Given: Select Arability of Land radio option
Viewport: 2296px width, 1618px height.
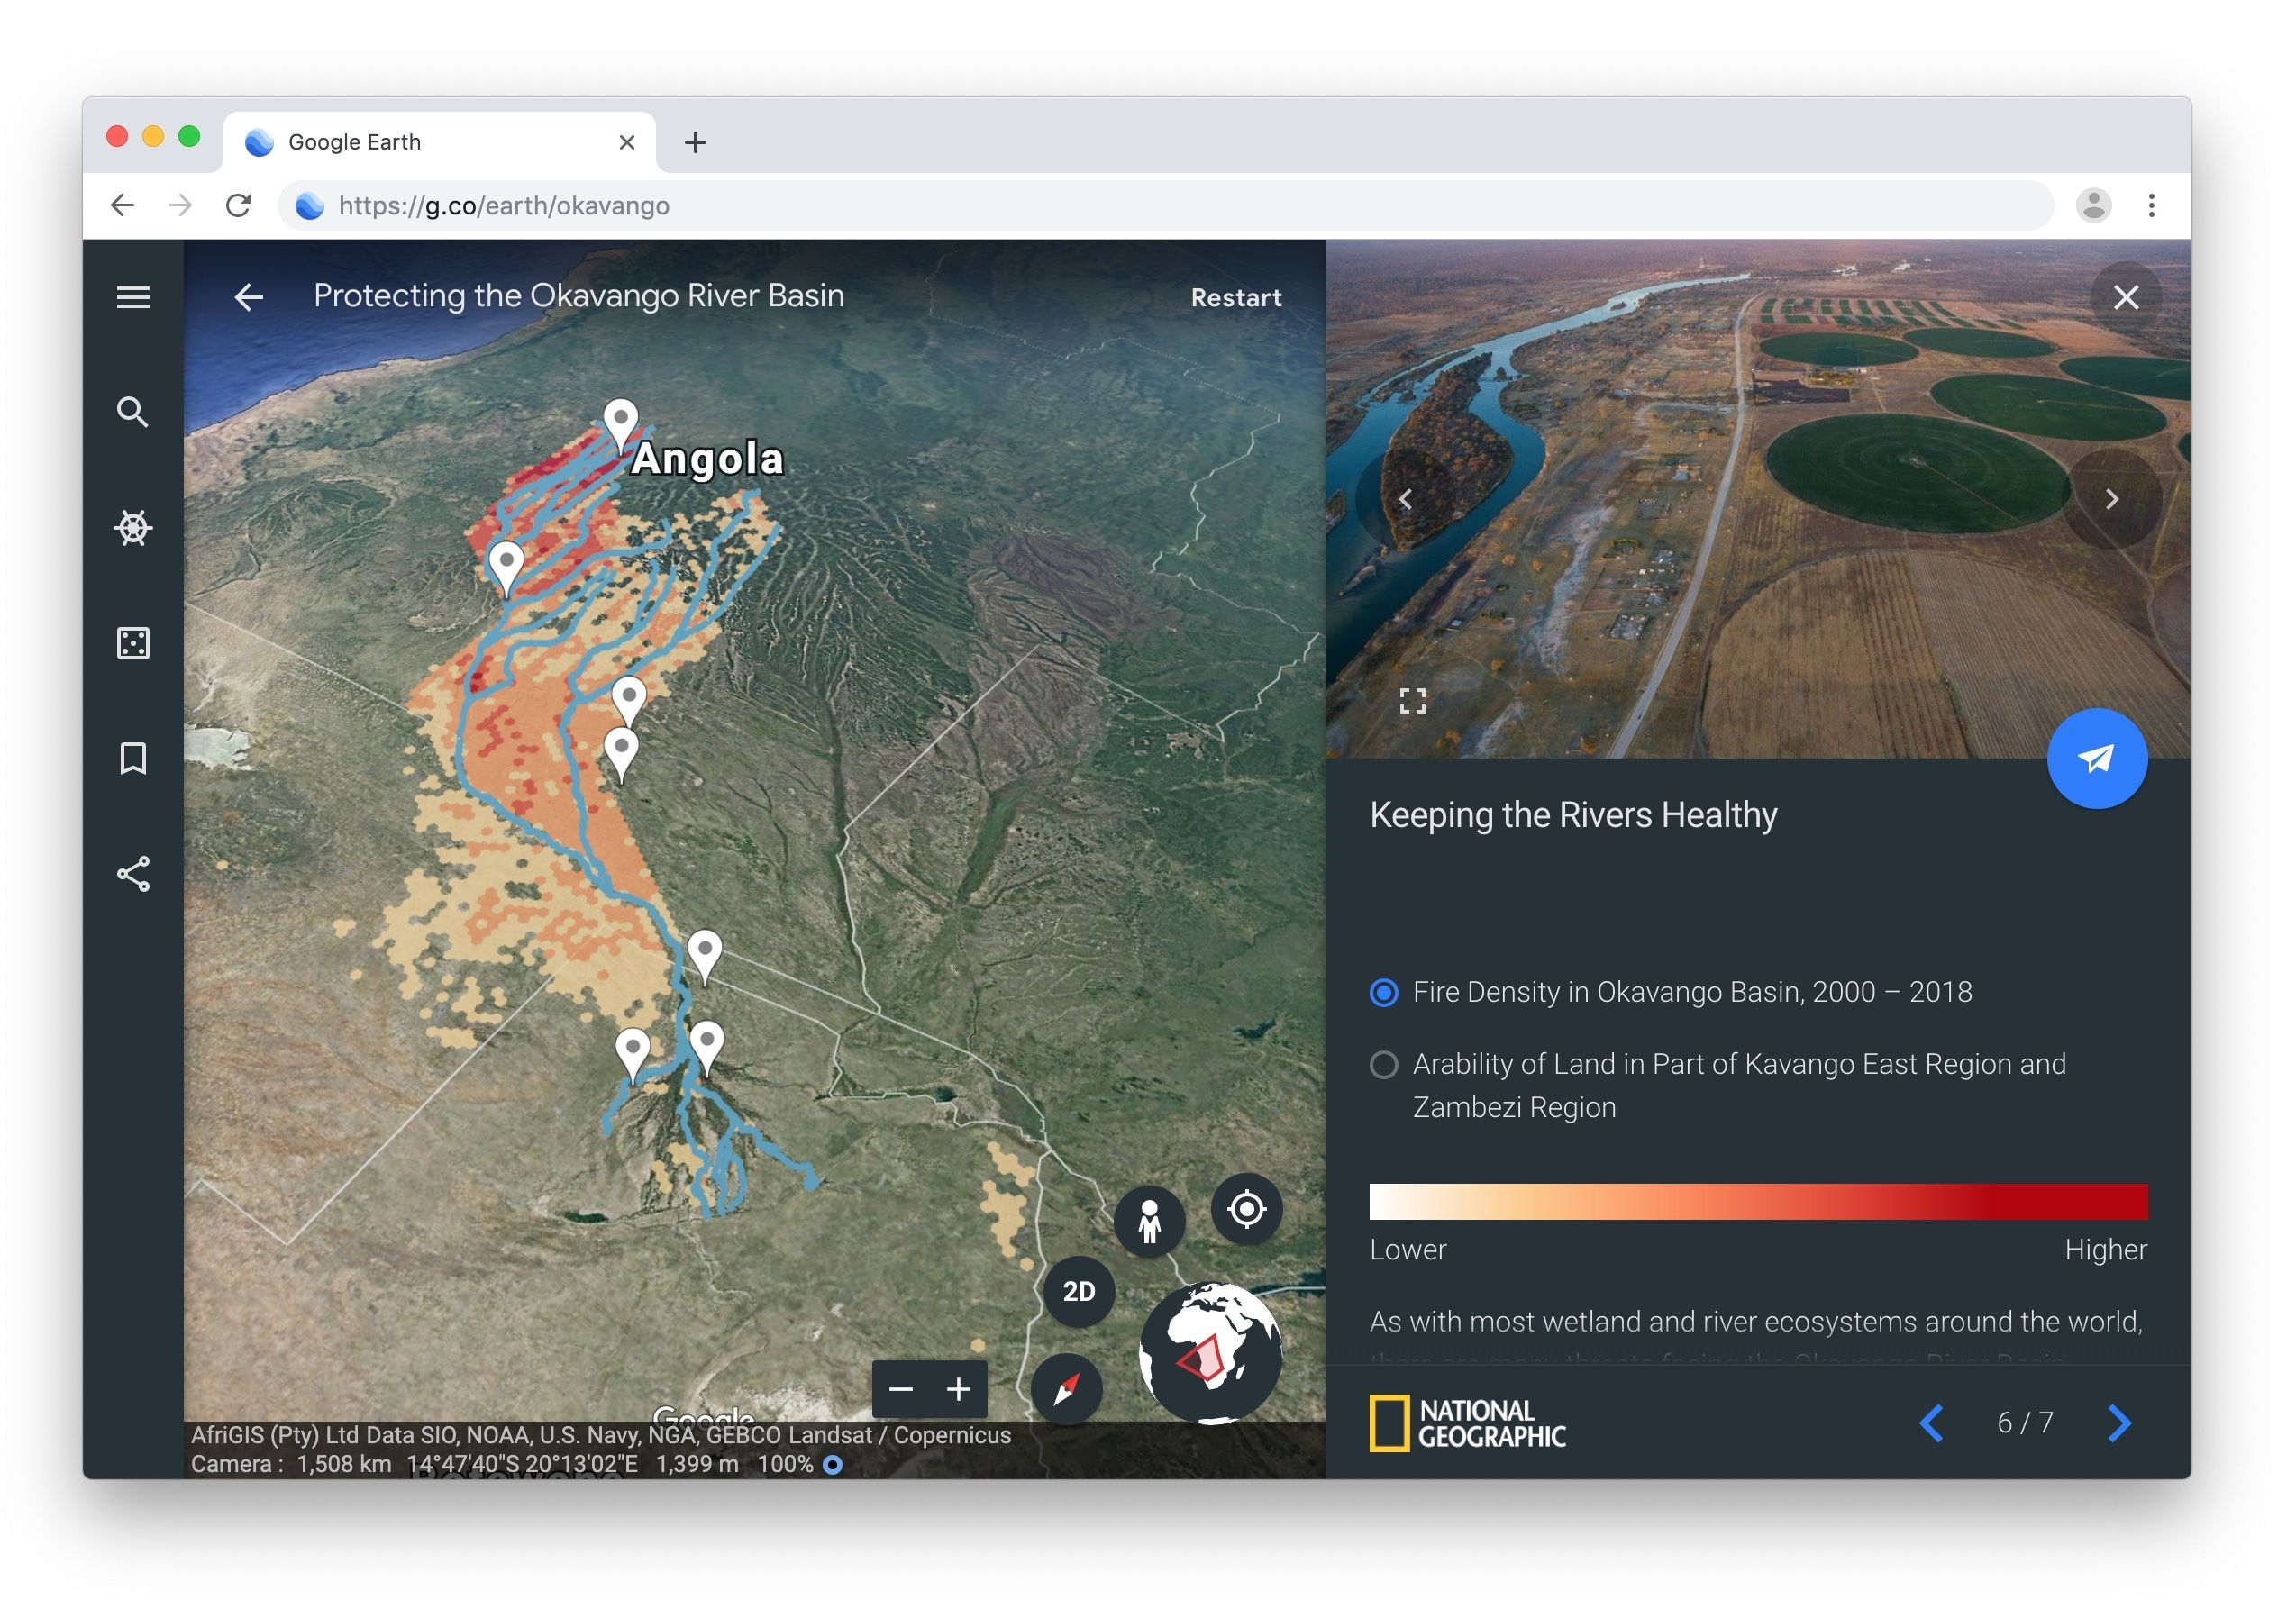Looking at the screenshot, I should coord(1384,1066).
